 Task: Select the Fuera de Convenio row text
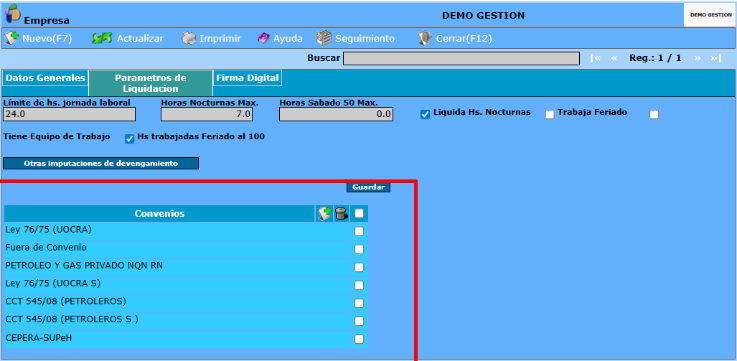pyautogui.click(x=46, y=247)
